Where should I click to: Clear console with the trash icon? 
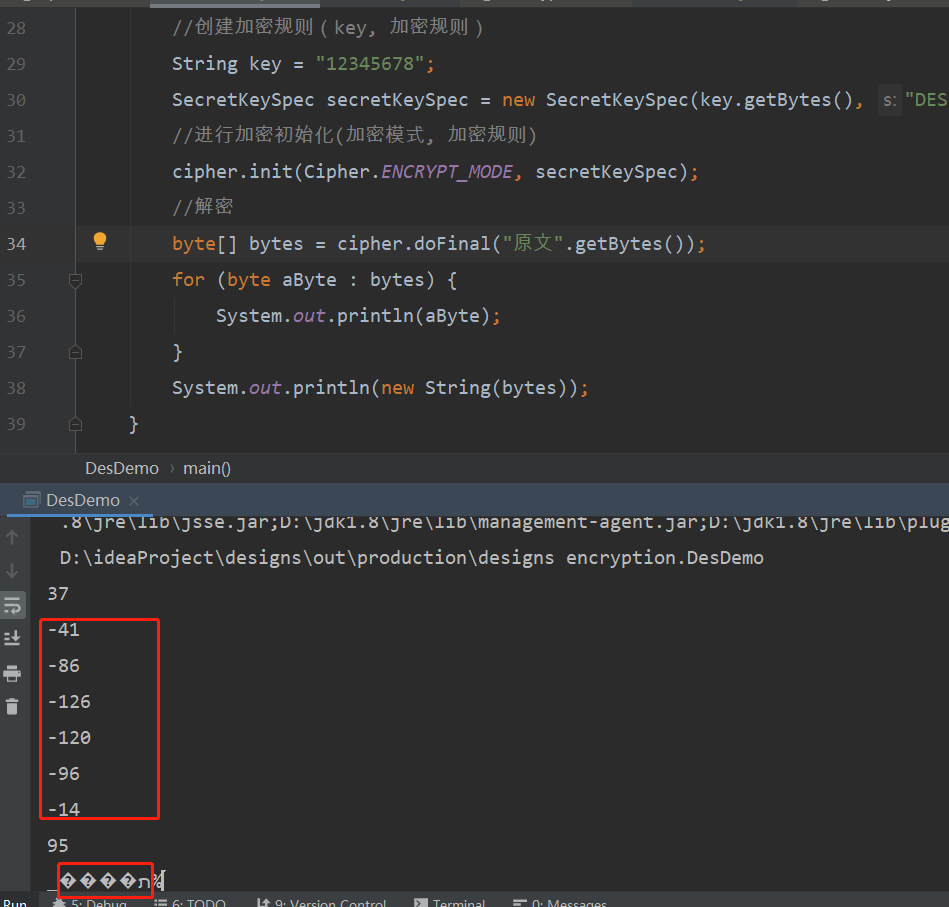(x=12, y=706)
